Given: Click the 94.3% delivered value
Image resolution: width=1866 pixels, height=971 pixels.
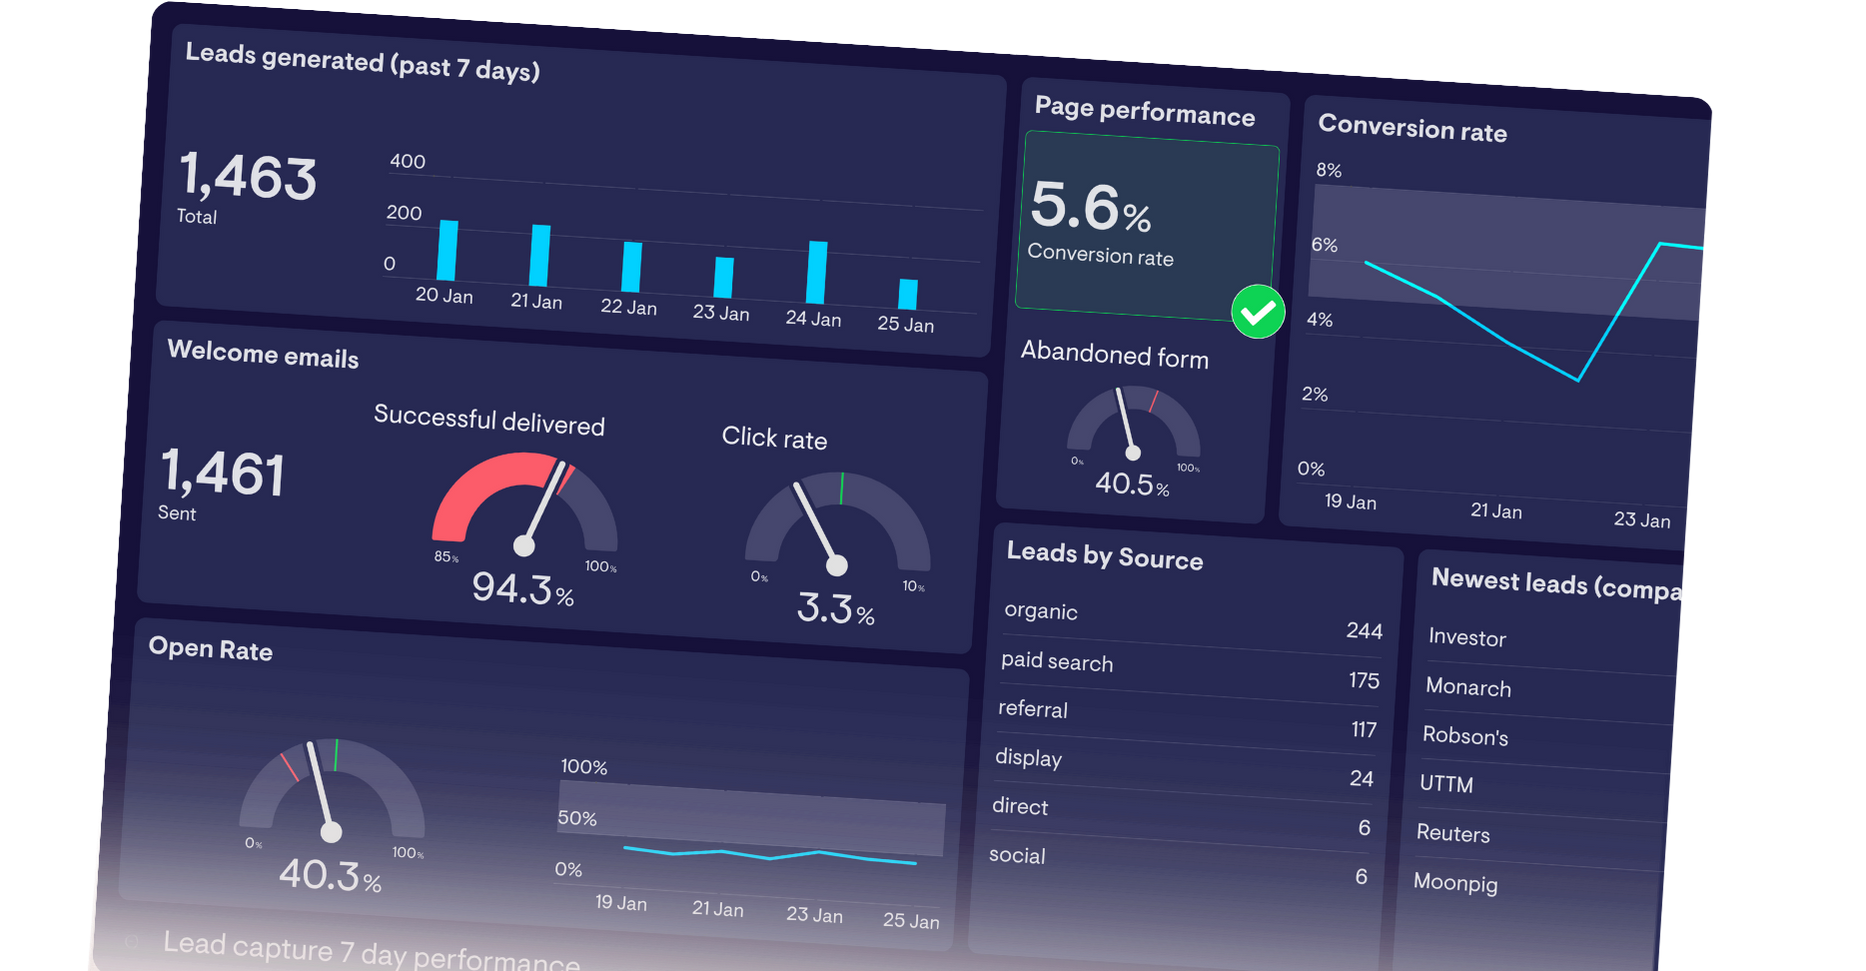Looking at the screenshot, I should 523,589.
